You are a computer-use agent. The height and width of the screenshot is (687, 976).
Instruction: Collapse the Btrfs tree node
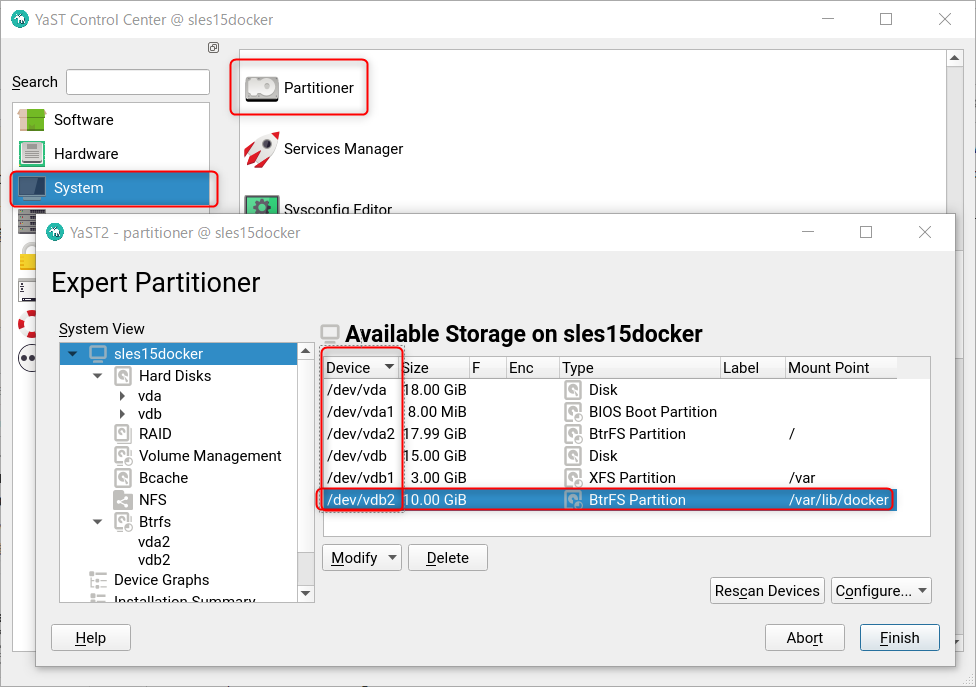(98, 522)
